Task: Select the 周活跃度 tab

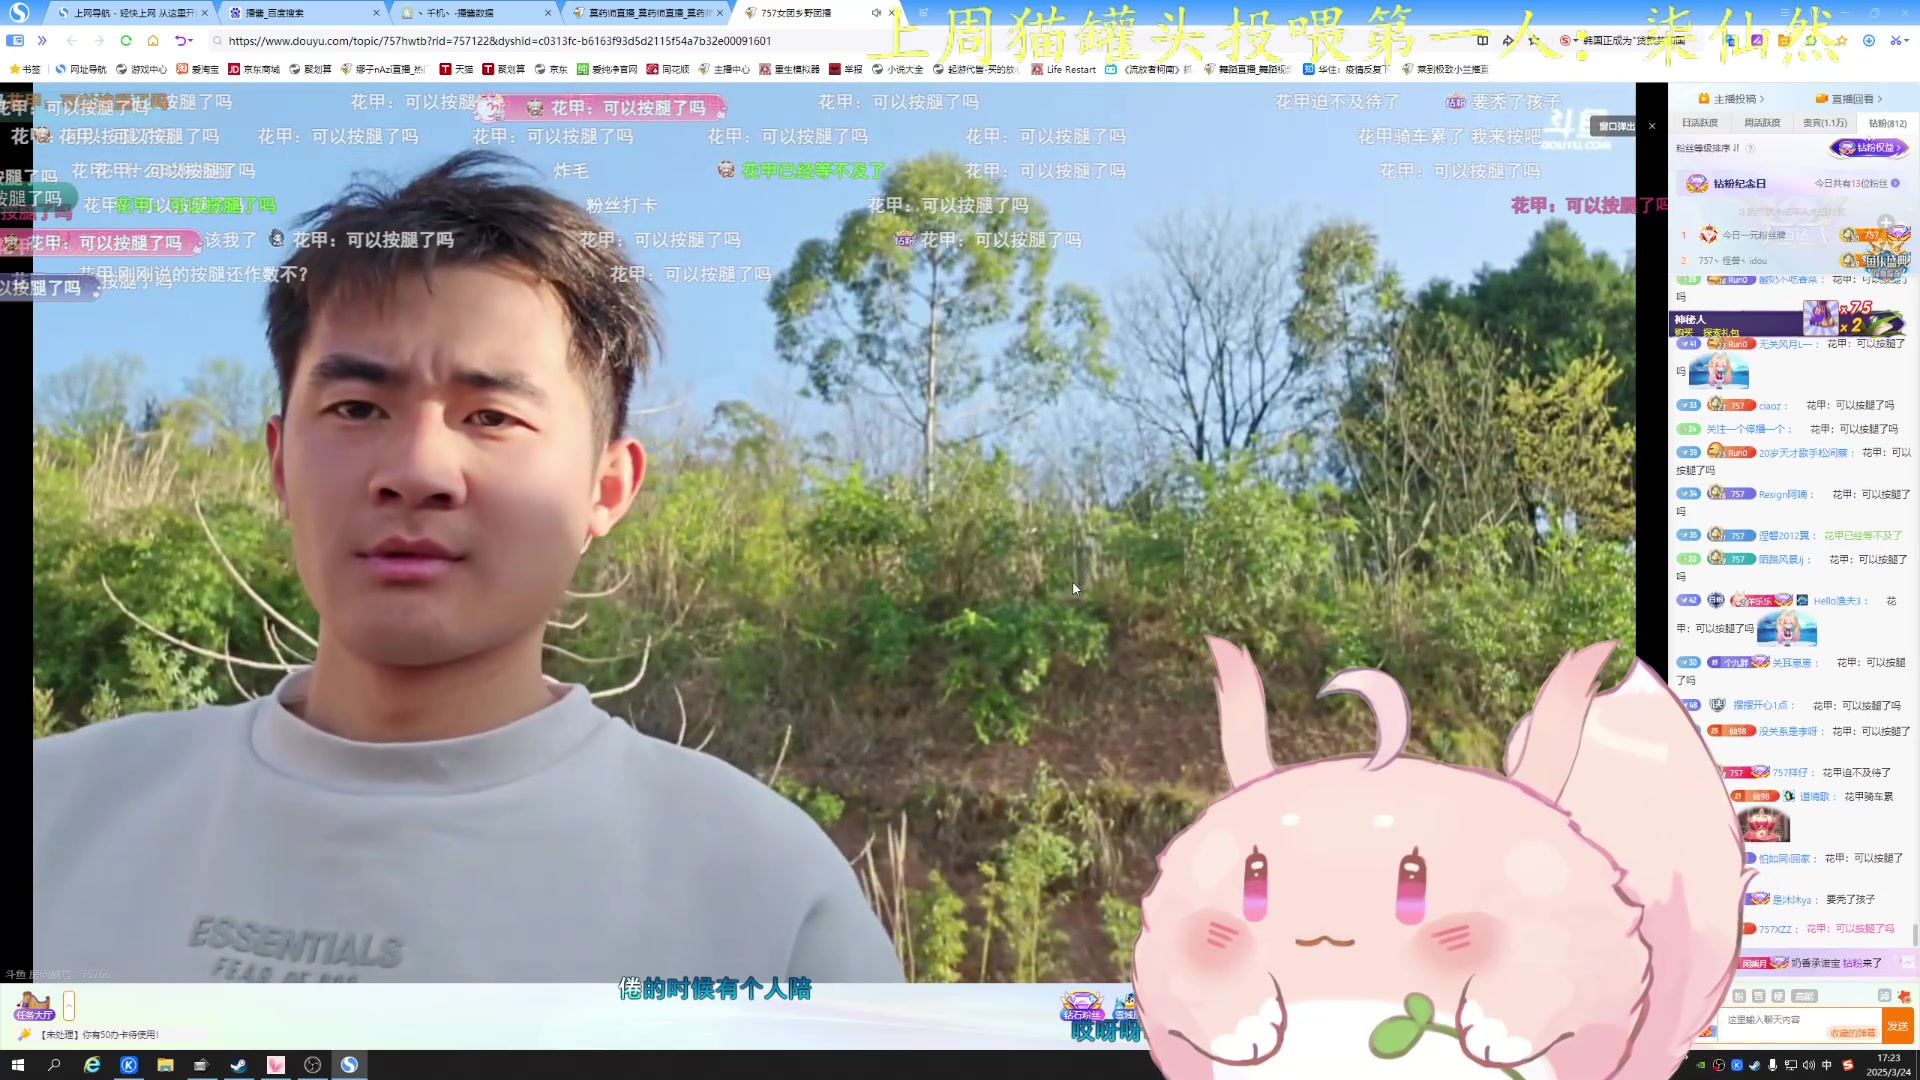Action: (x=1762, y=123)
